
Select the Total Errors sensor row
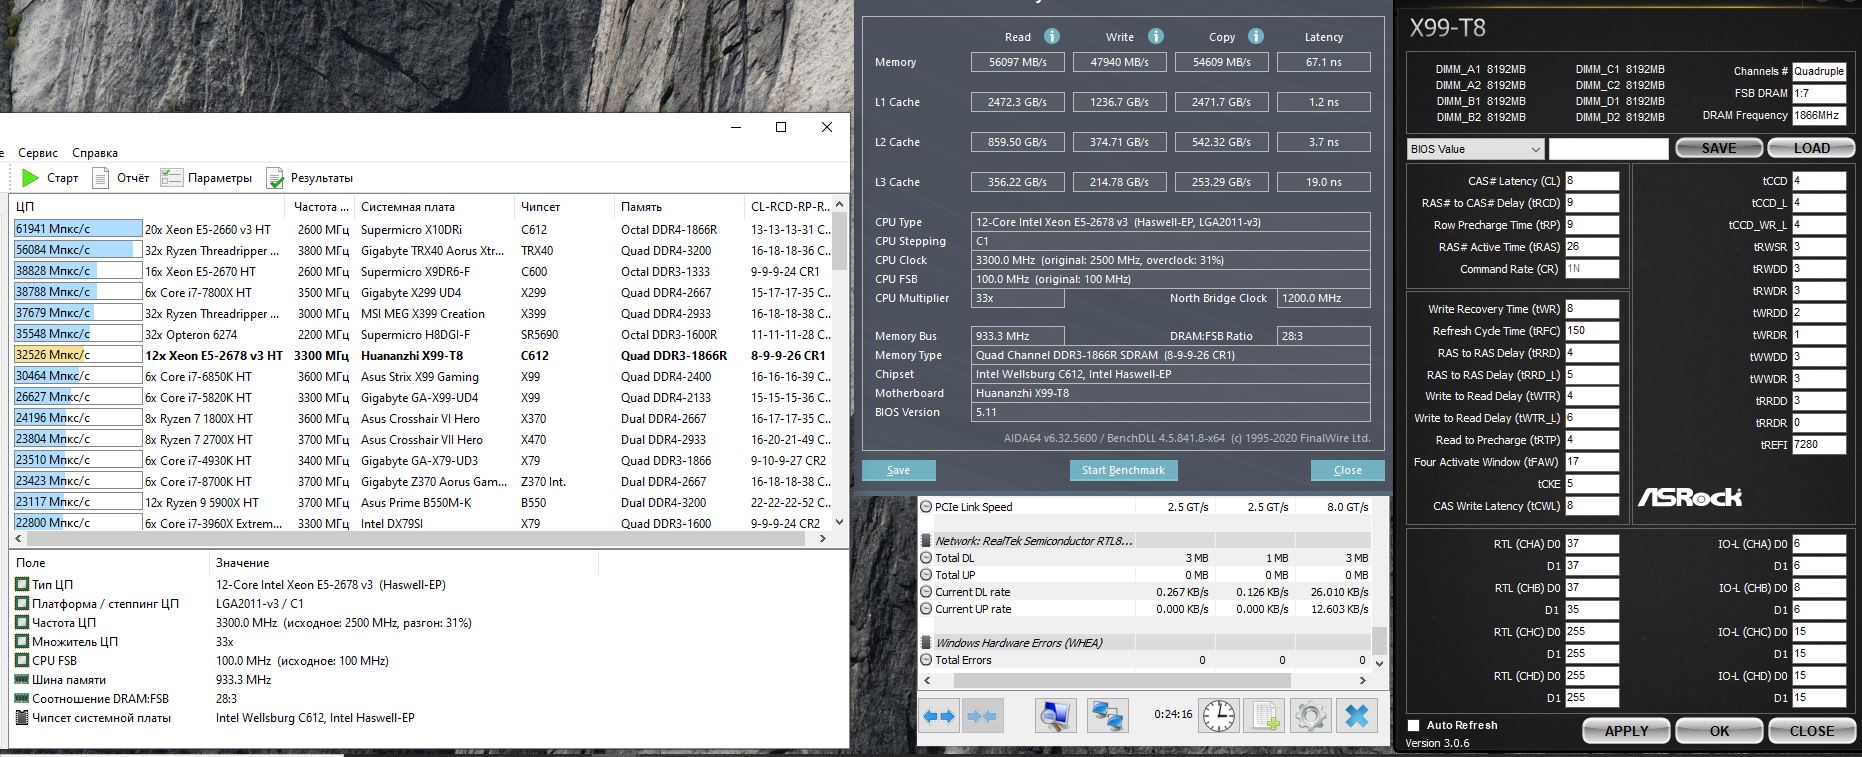(x=1144, y=660)
